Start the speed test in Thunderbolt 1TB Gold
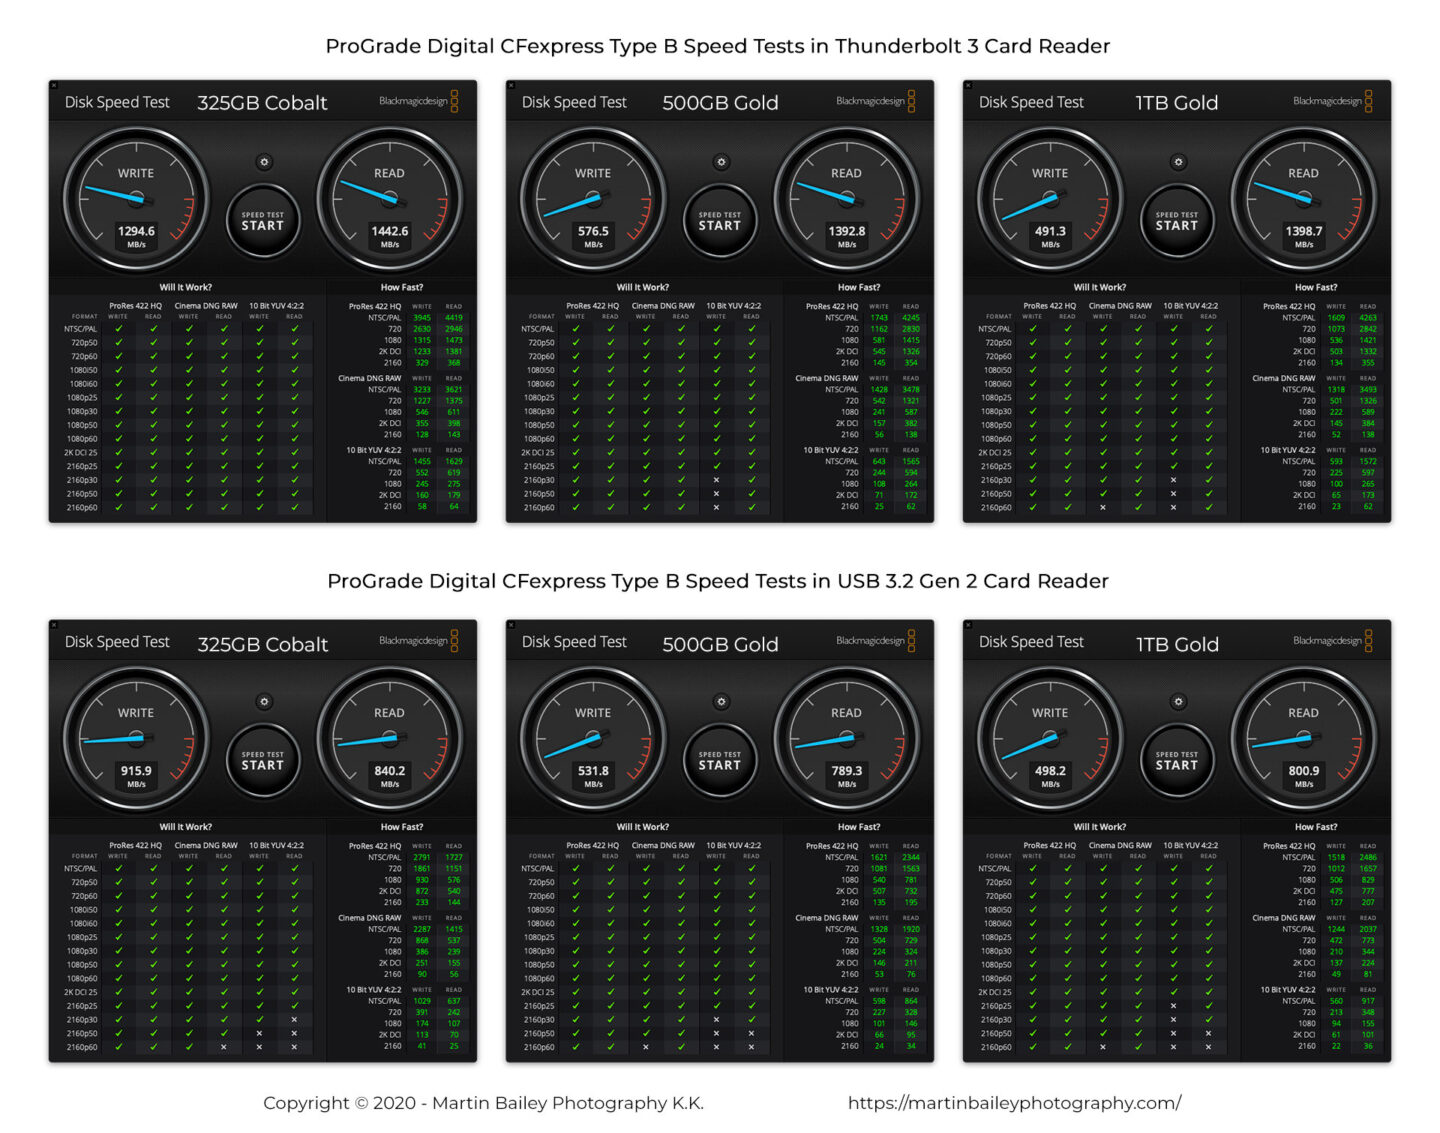 point(1176,221)
